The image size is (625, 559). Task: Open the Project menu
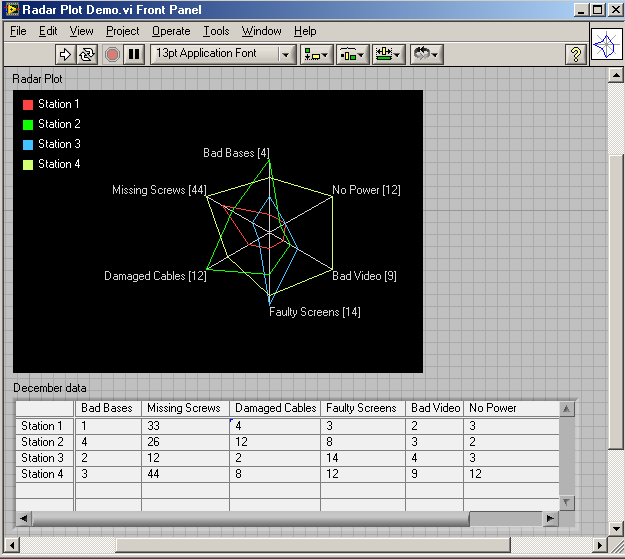pyautogui.click(x=122, y=31)
